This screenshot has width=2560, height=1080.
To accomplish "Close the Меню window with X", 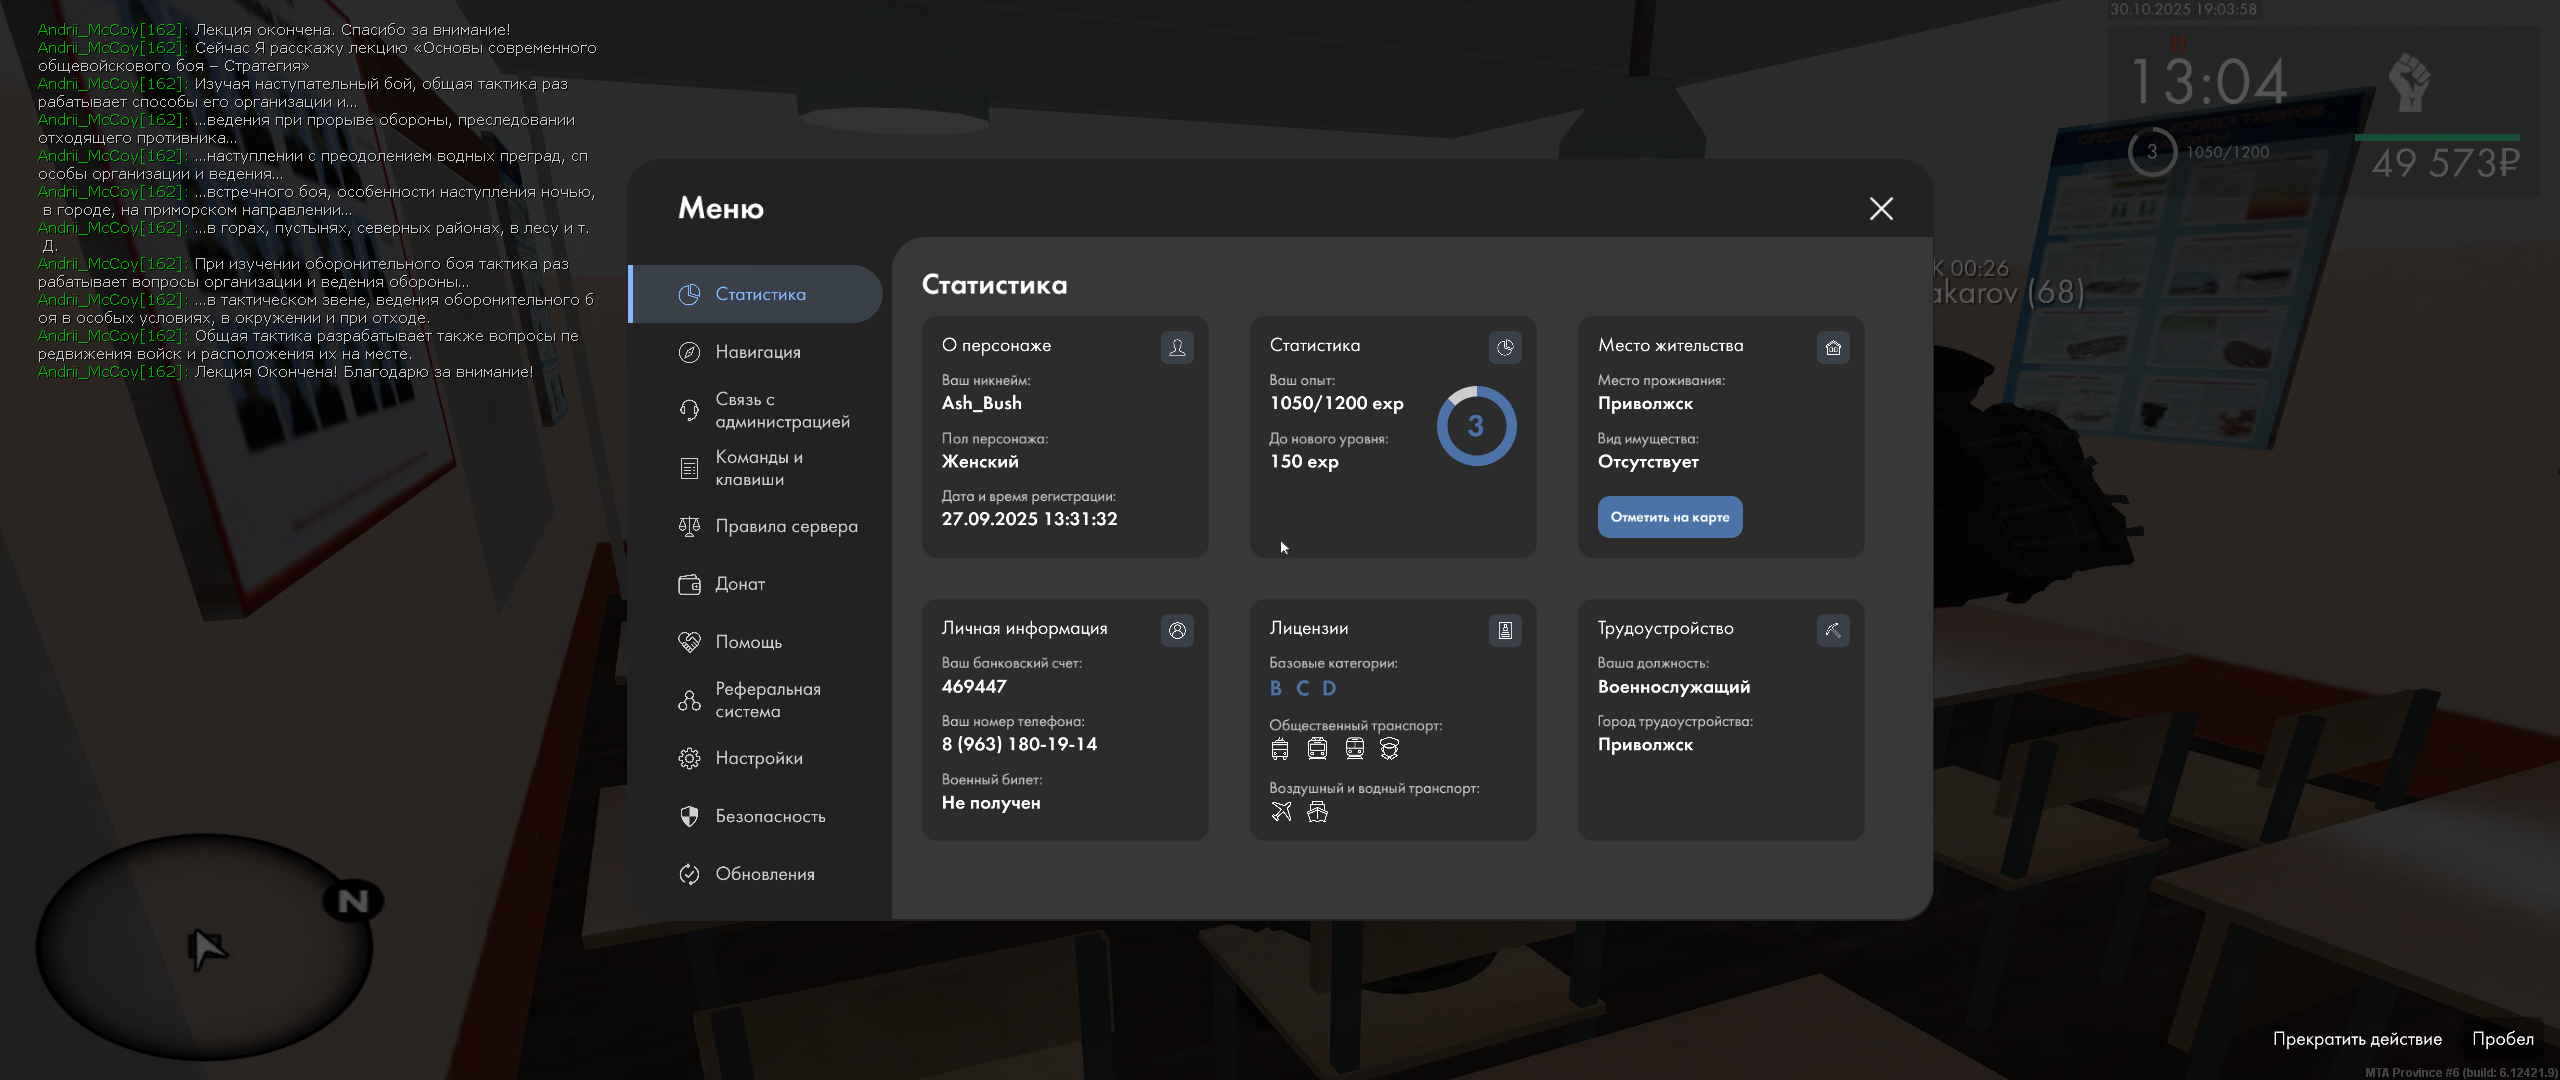I will click(1881, 208).
